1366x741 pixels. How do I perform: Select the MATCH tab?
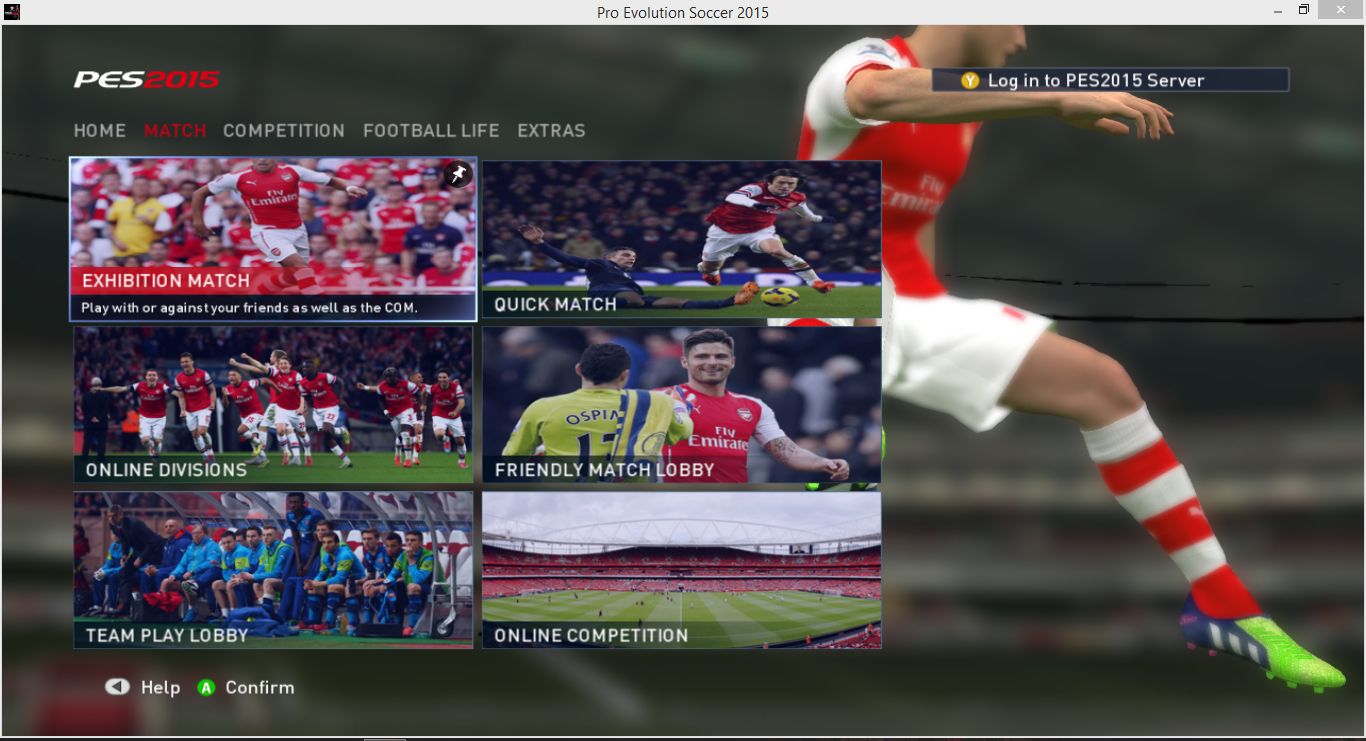coord(175,131)
